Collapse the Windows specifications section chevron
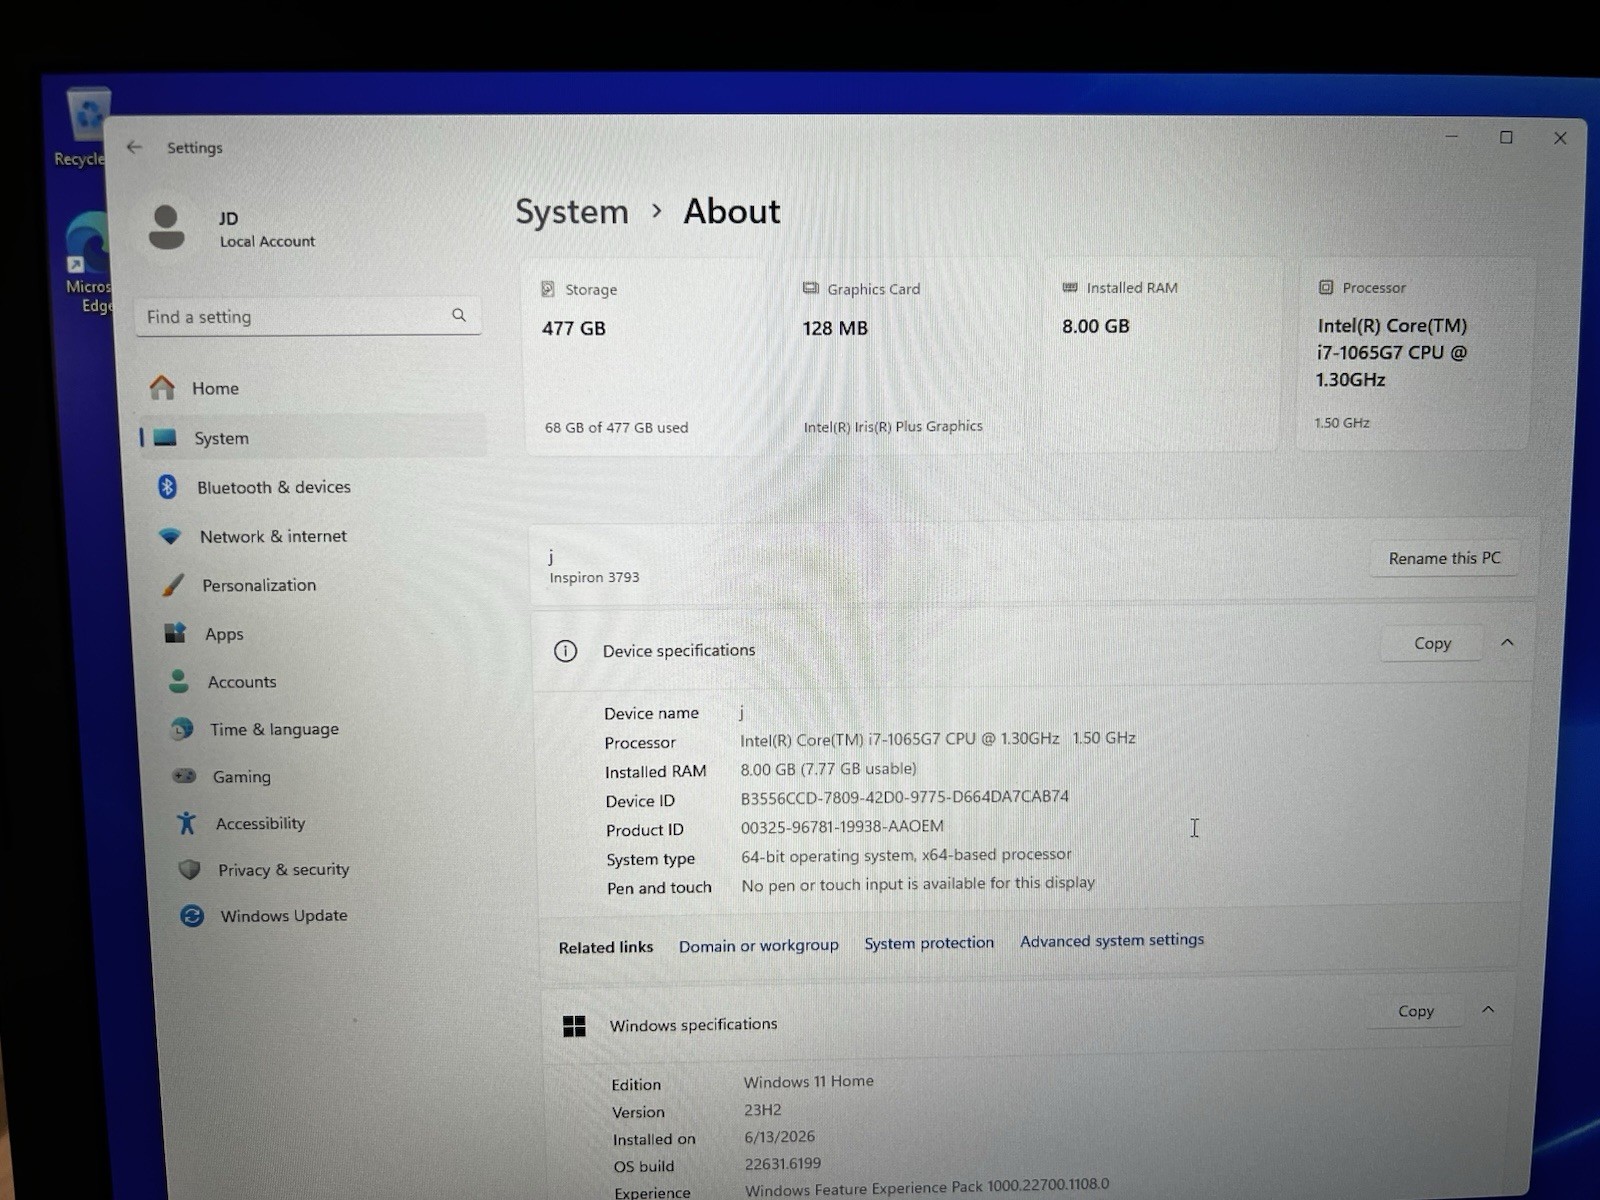 click(1488, 1010)
